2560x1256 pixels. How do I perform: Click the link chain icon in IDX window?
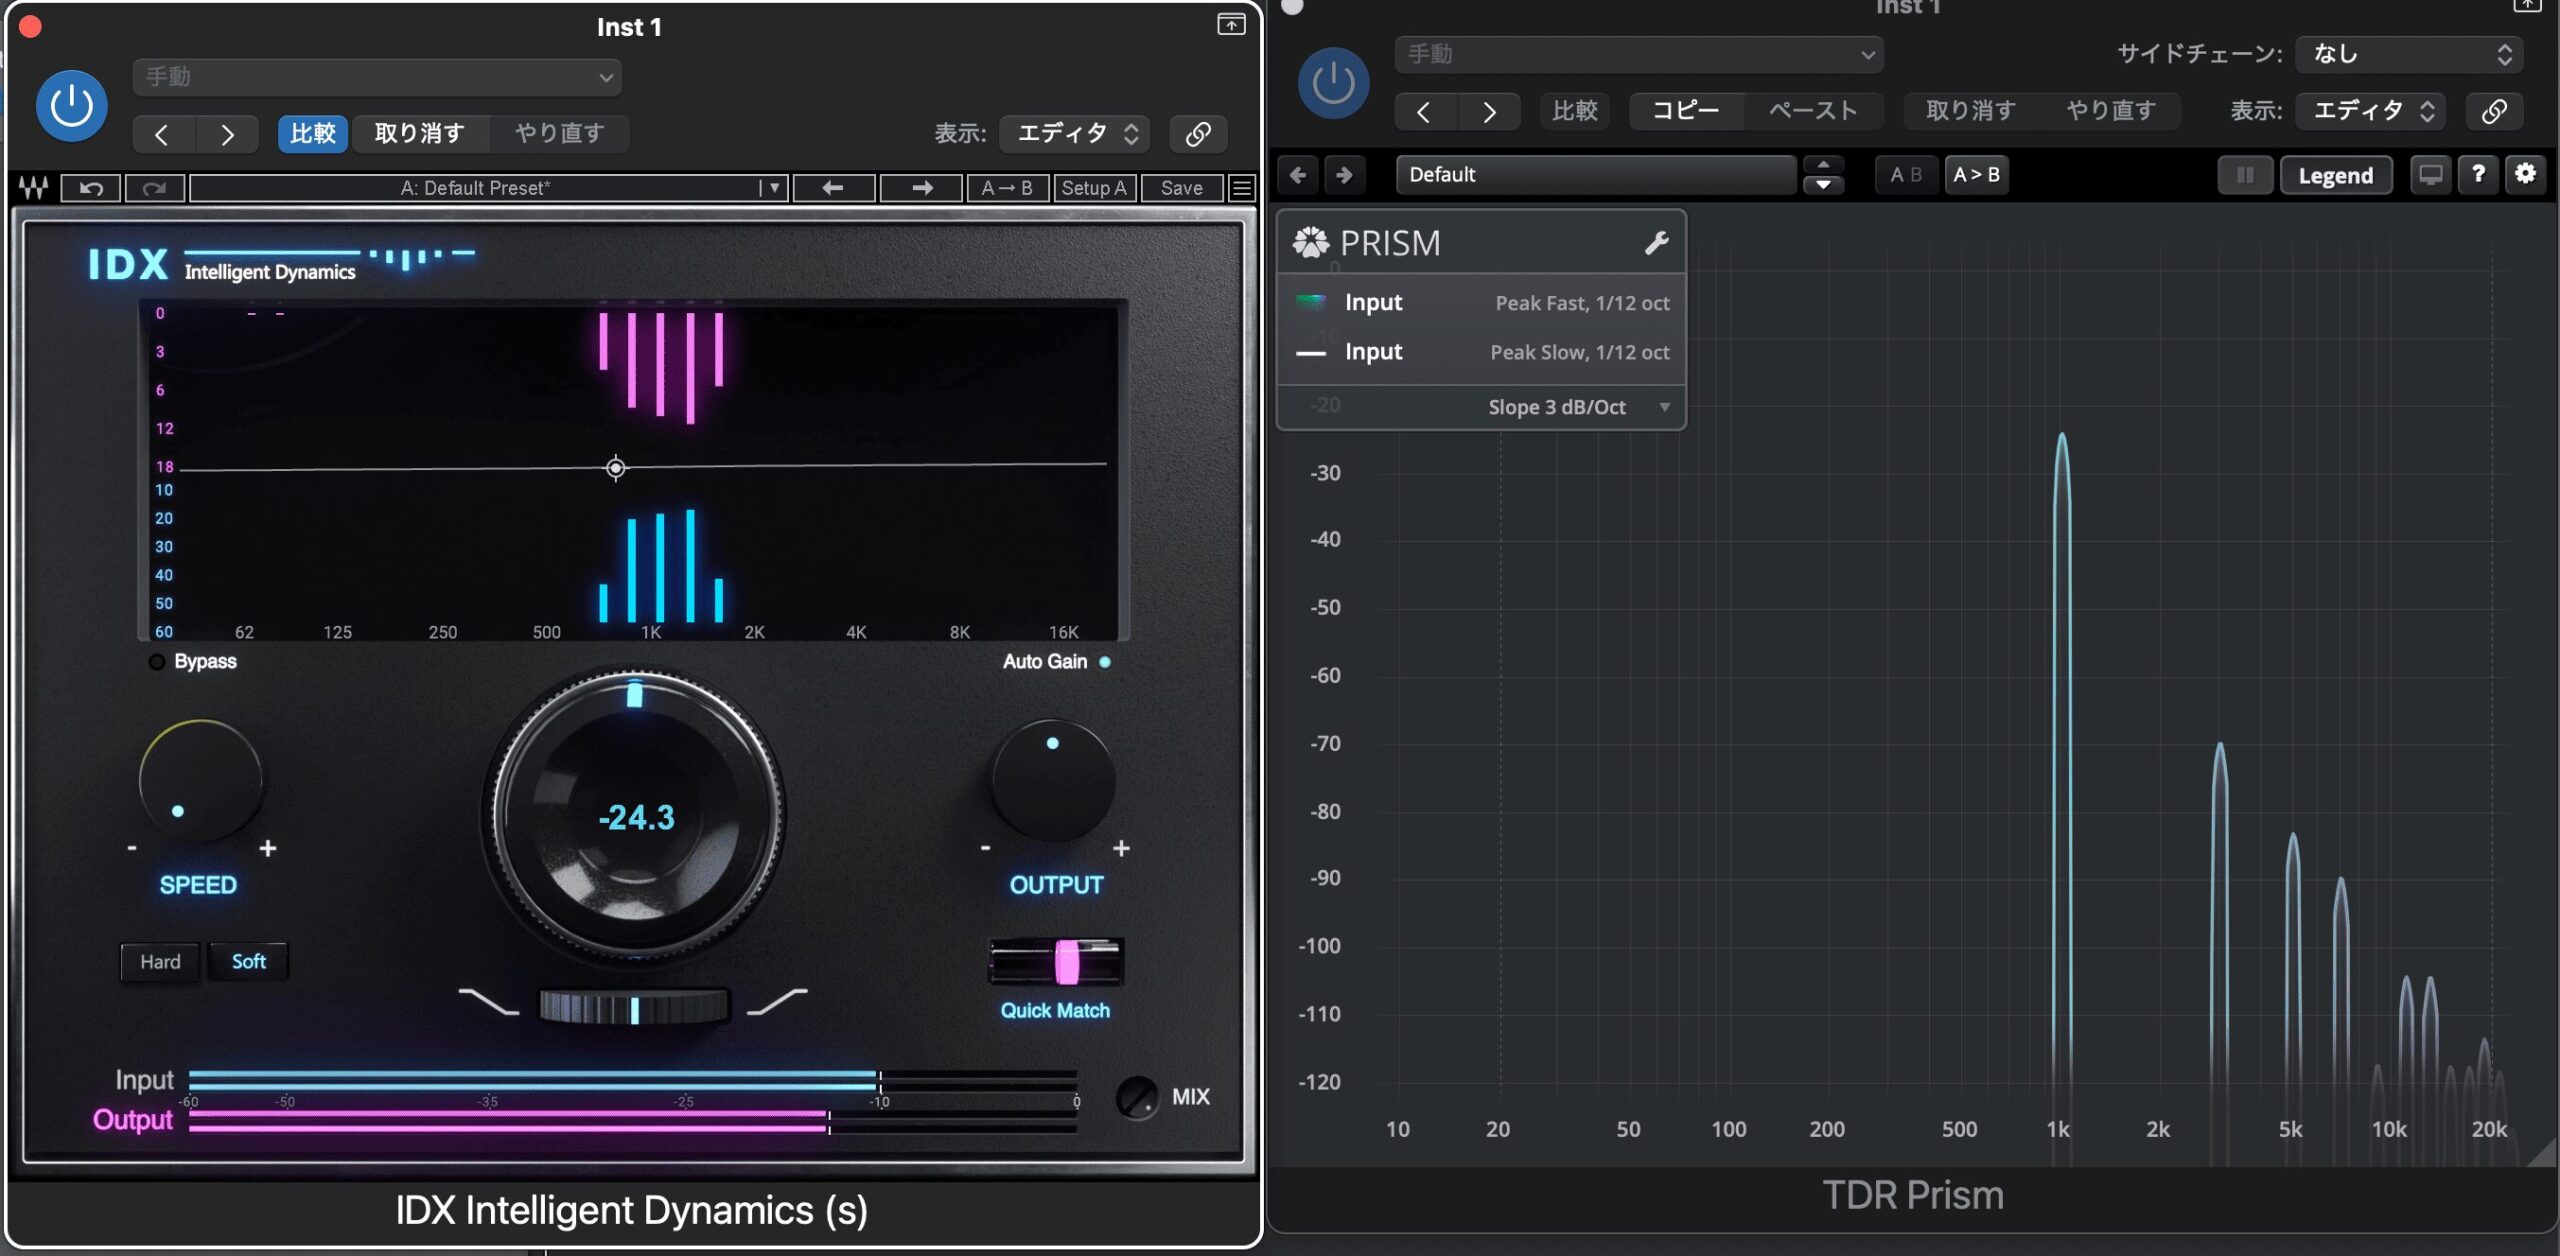point(1198,134)
